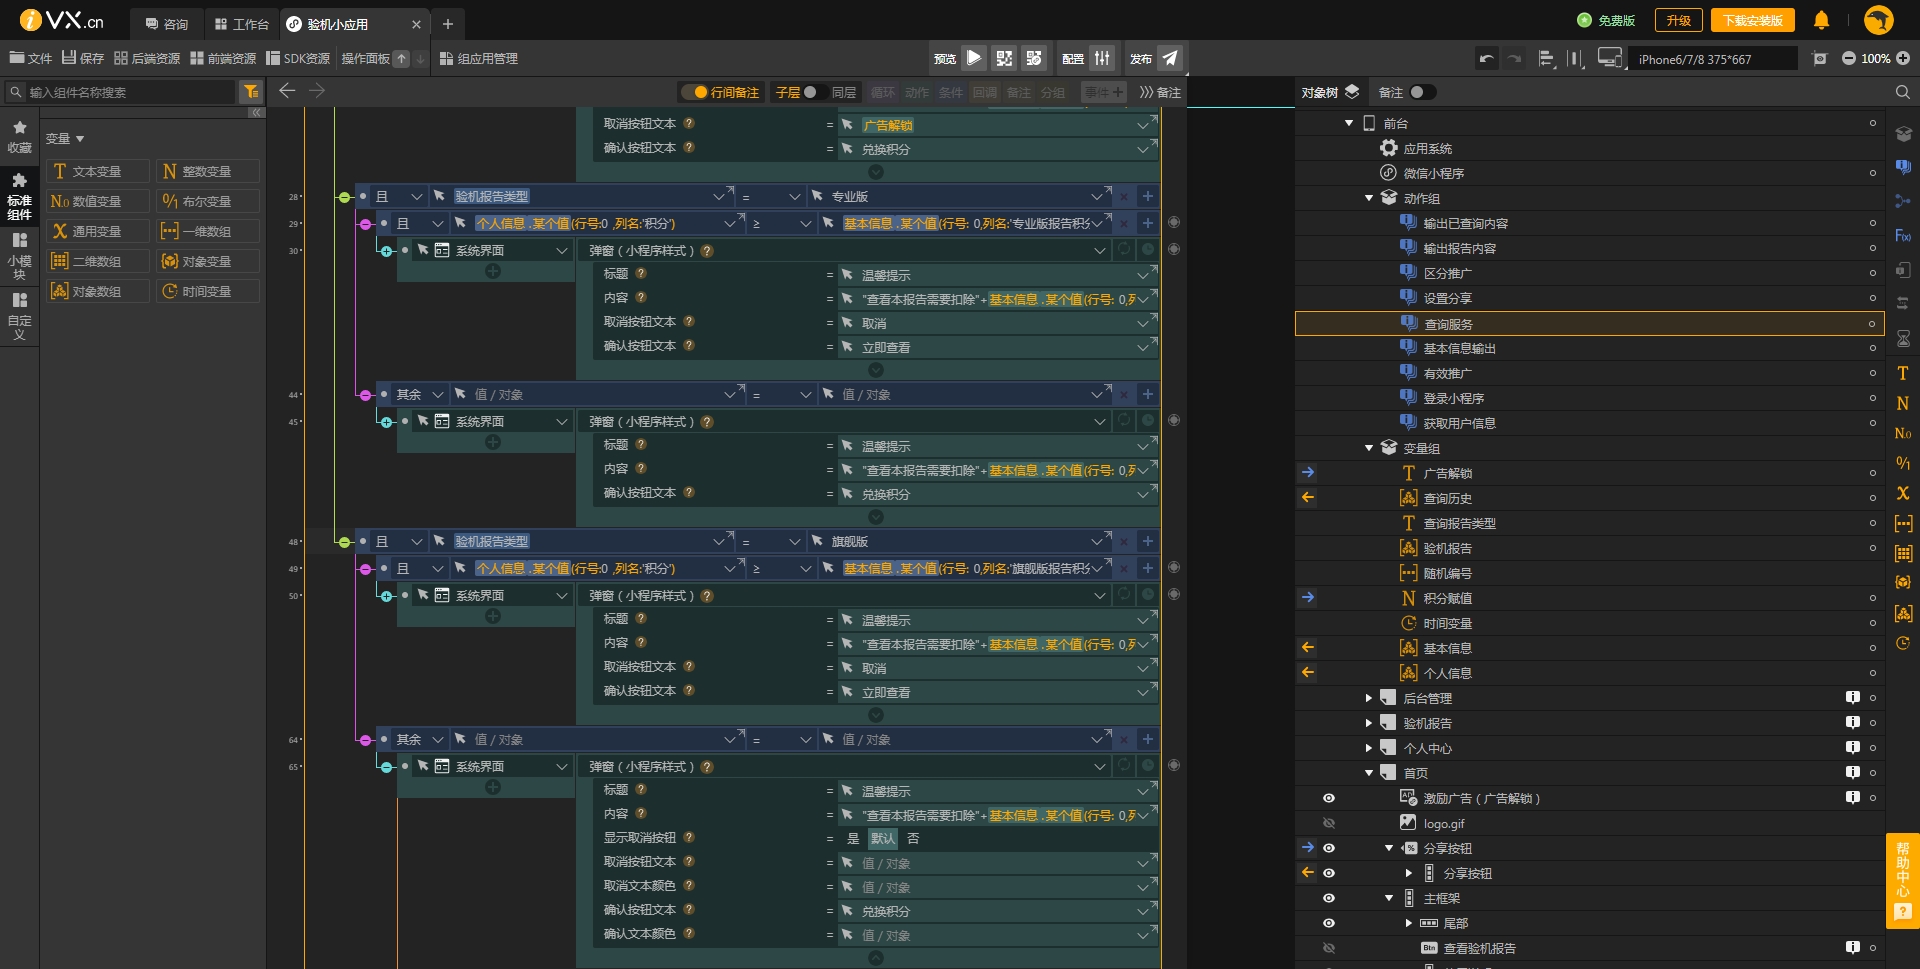Open the device size dropdown iPhone6/7/8 375*667
The height and width of the screenshot is (969, 1920).
[1712, 59]
